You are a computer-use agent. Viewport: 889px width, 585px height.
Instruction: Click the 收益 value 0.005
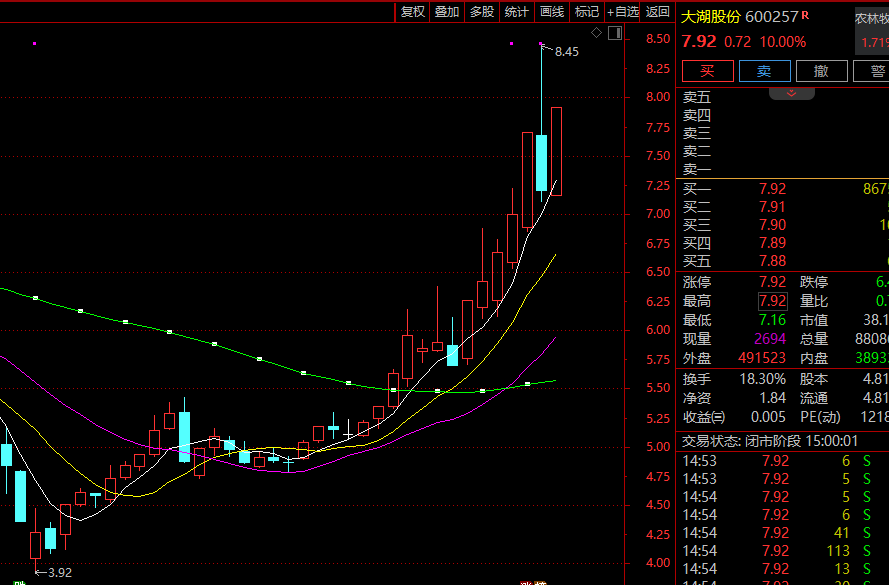click(768, 418)
